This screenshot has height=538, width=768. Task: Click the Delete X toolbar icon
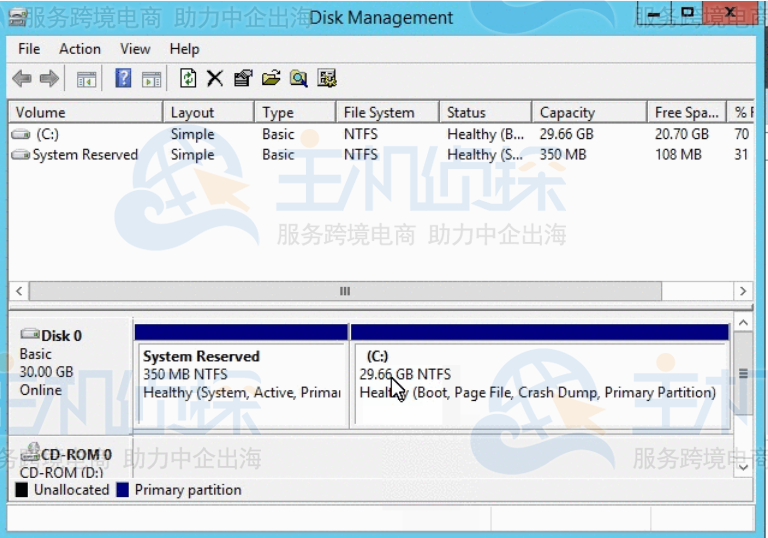click(215, 79)
